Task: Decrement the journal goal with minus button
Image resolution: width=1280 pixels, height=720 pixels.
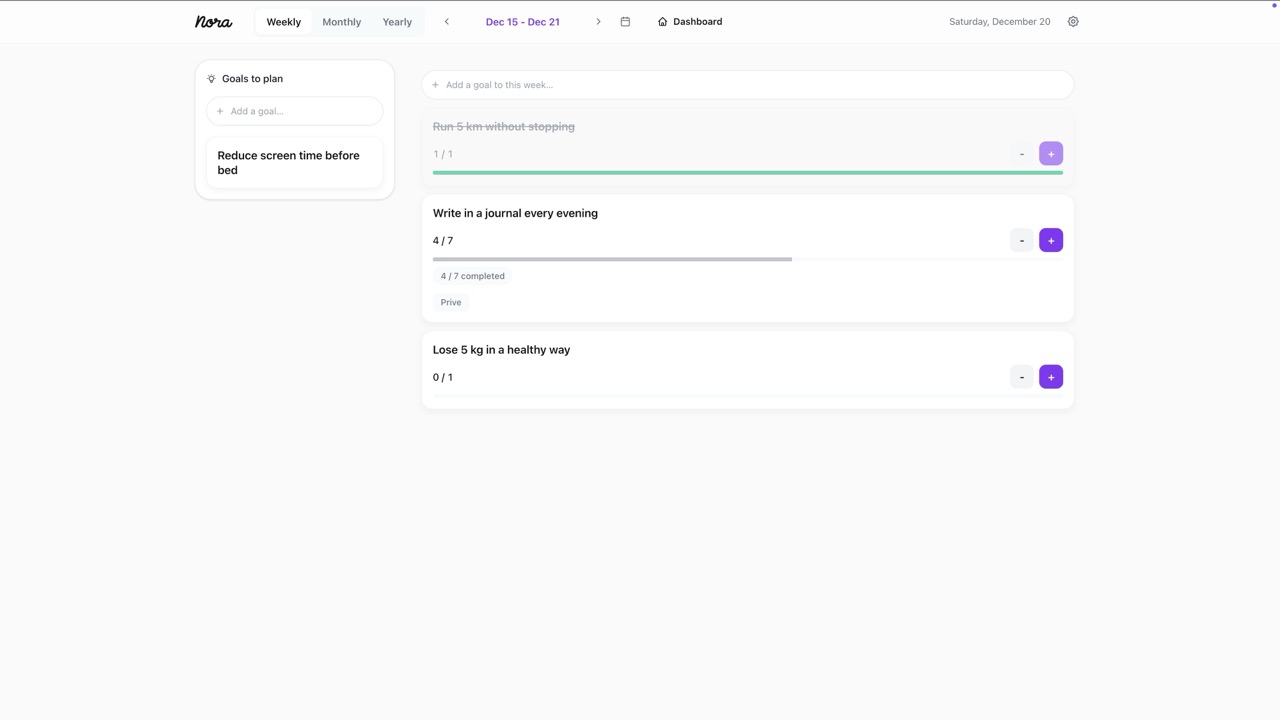Action: click(x=1021, y=241)
